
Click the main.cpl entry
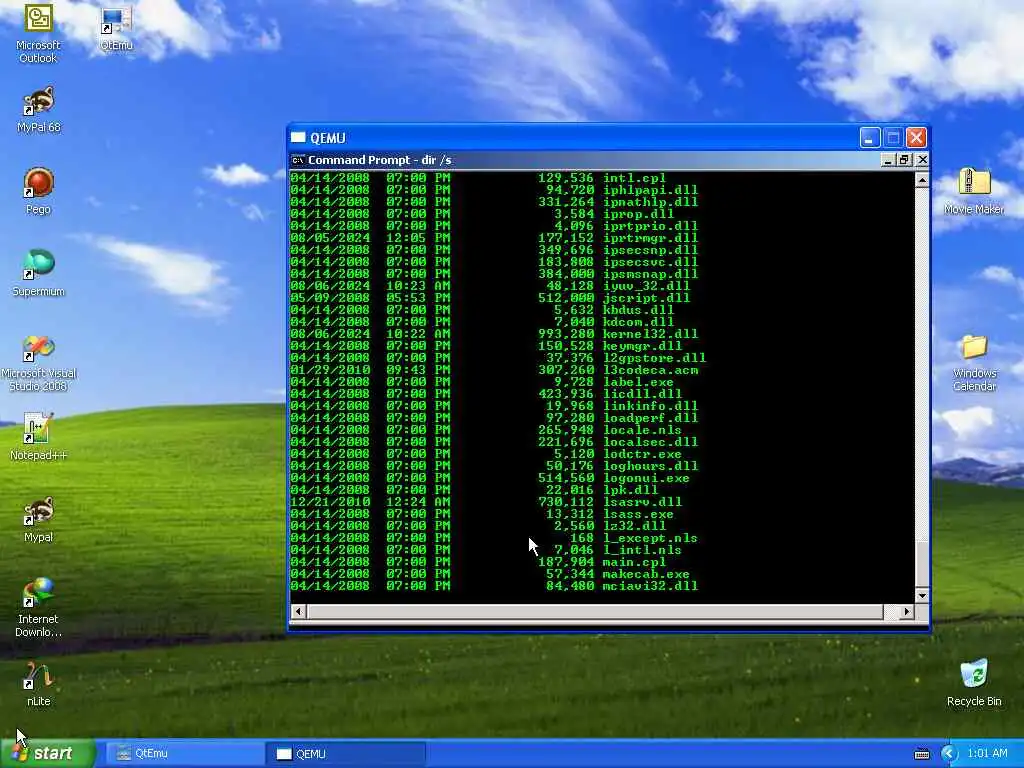634,562
